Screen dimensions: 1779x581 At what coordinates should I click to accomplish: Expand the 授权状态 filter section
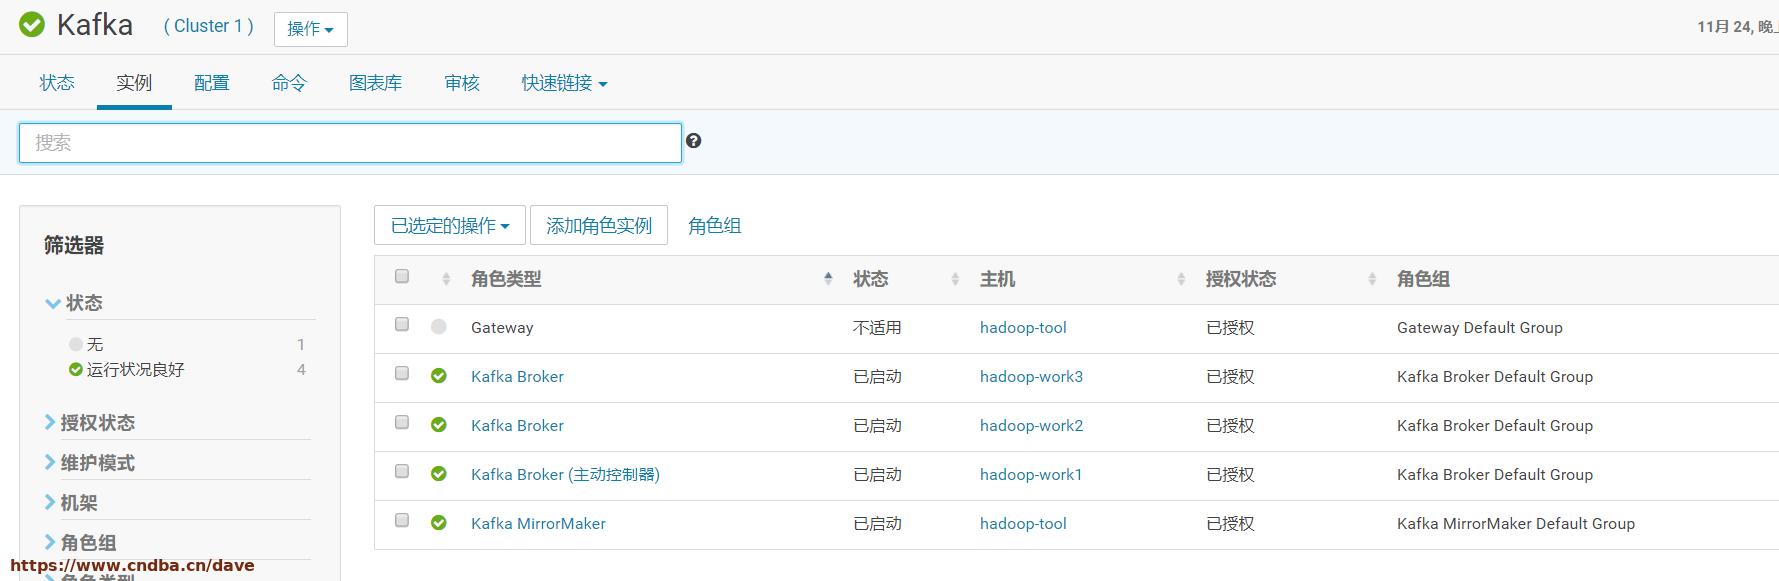89,423
